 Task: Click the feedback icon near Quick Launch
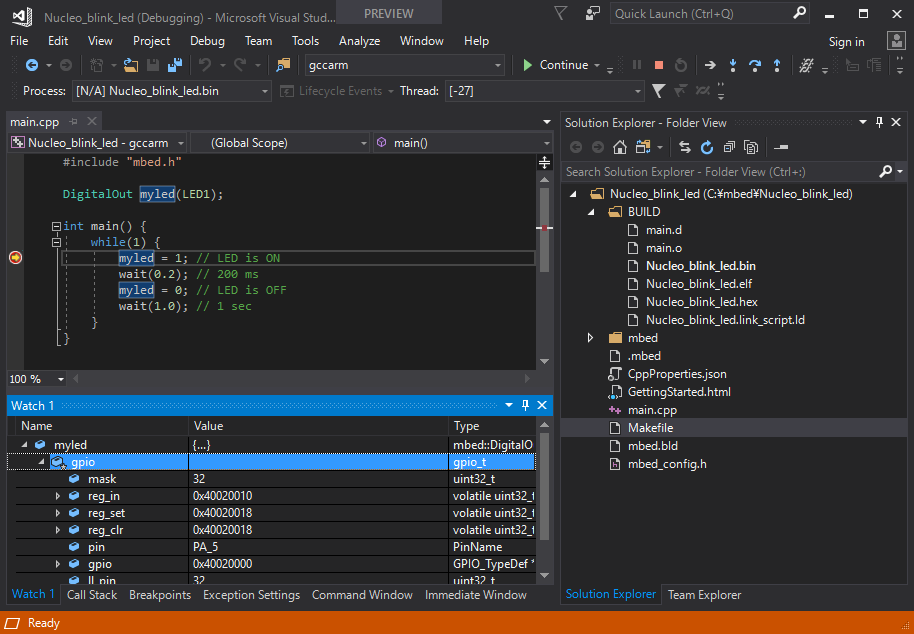click(x=593, y=13)
